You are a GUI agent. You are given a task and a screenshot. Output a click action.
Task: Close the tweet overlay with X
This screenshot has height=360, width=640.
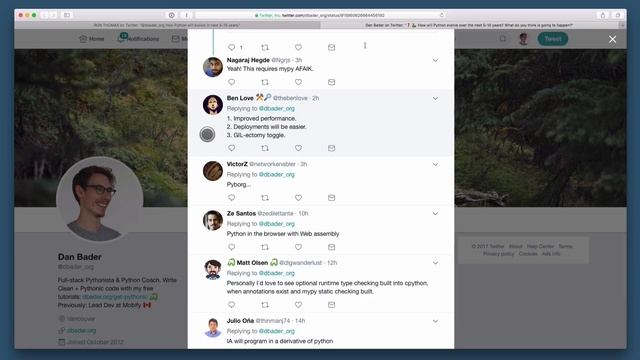(x=612, y=39)
